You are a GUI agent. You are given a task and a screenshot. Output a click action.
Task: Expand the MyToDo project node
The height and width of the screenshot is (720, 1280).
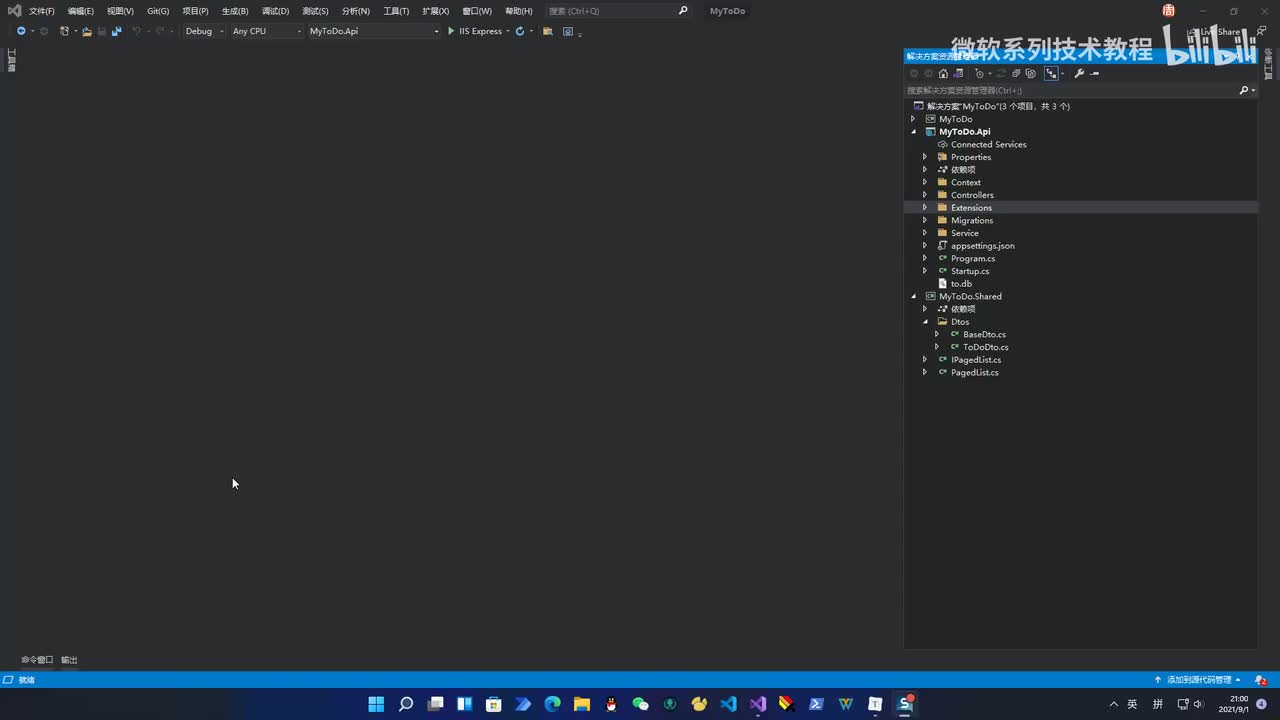913,119
